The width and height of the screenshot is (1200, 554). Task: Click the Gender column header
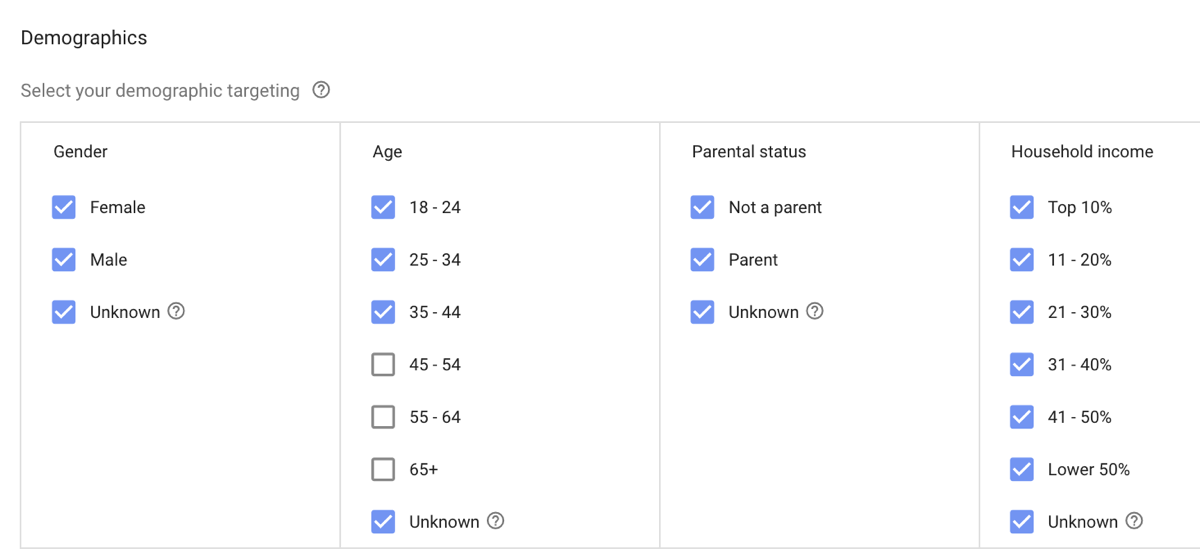80,152
